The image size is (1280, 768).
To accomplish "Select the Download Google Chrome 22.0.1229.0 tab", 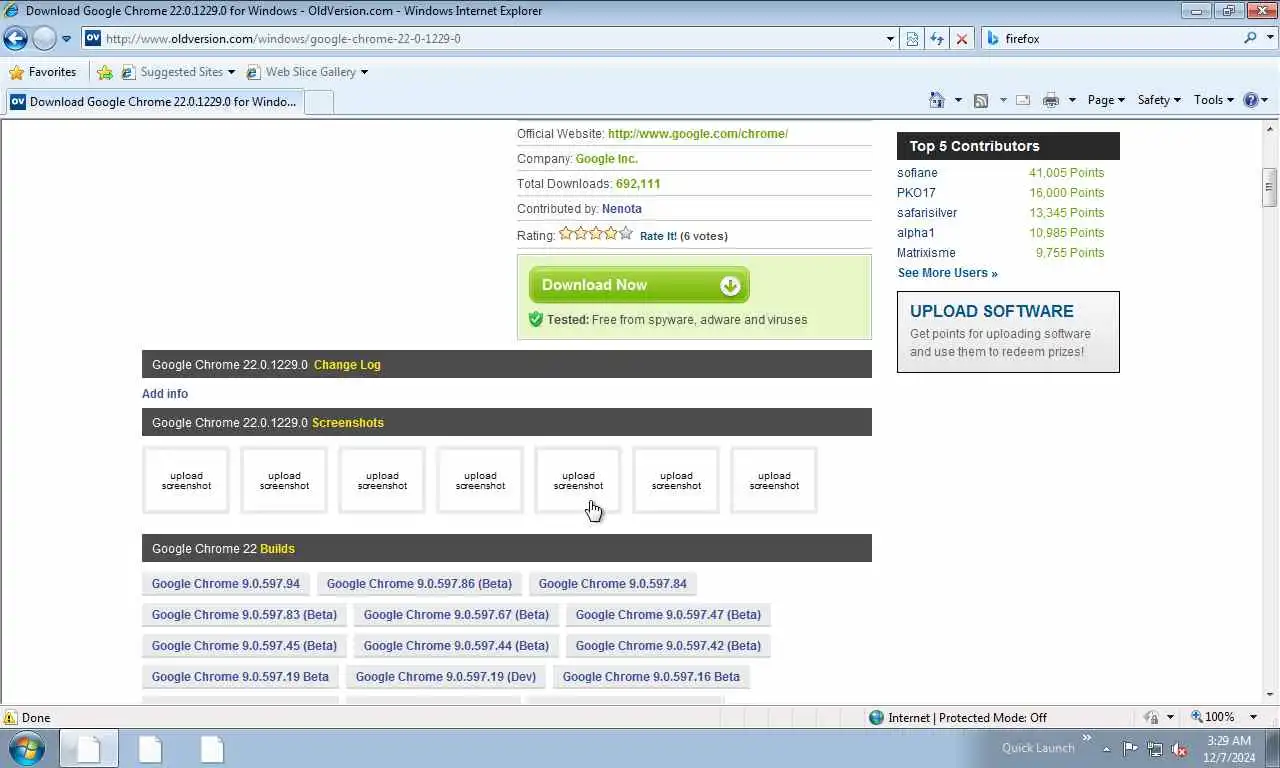I will 153,101.
